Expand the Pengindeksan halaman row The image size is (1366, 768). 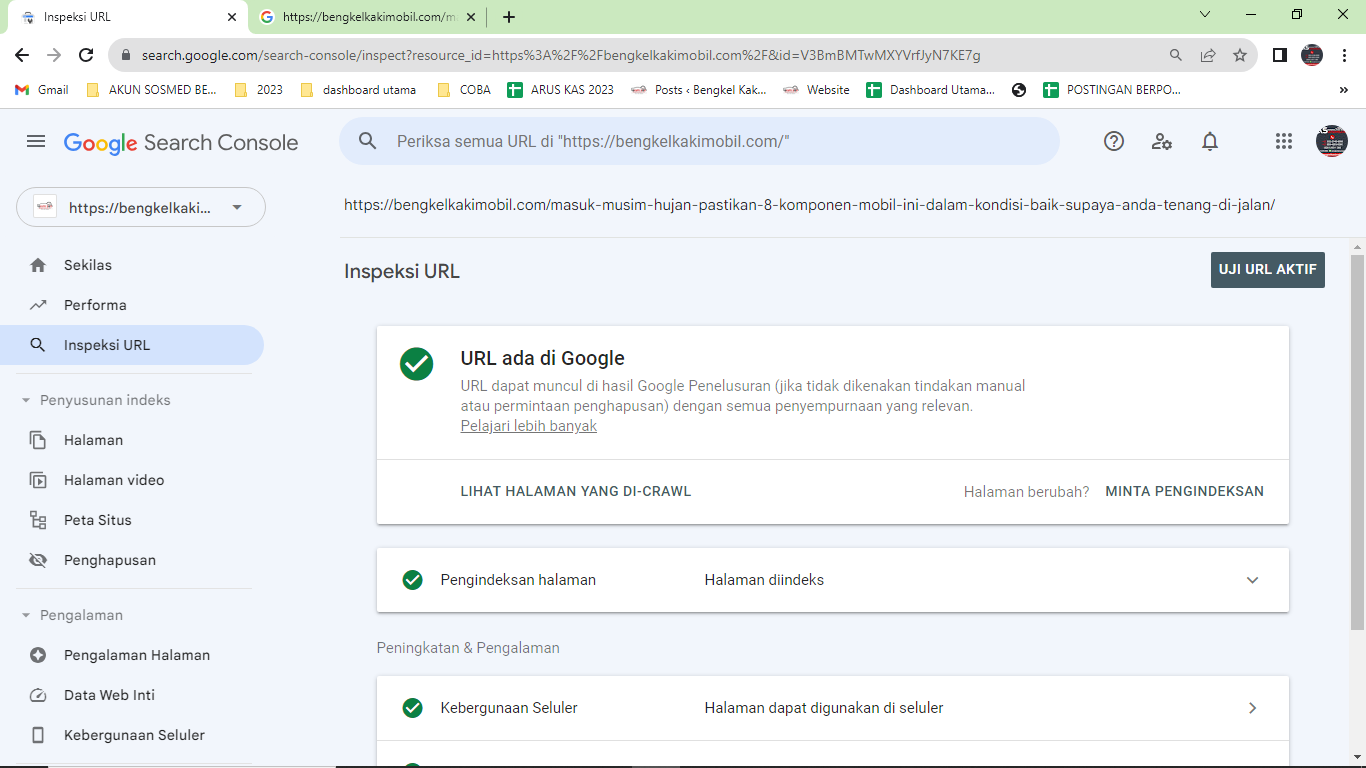pos(833,580)
